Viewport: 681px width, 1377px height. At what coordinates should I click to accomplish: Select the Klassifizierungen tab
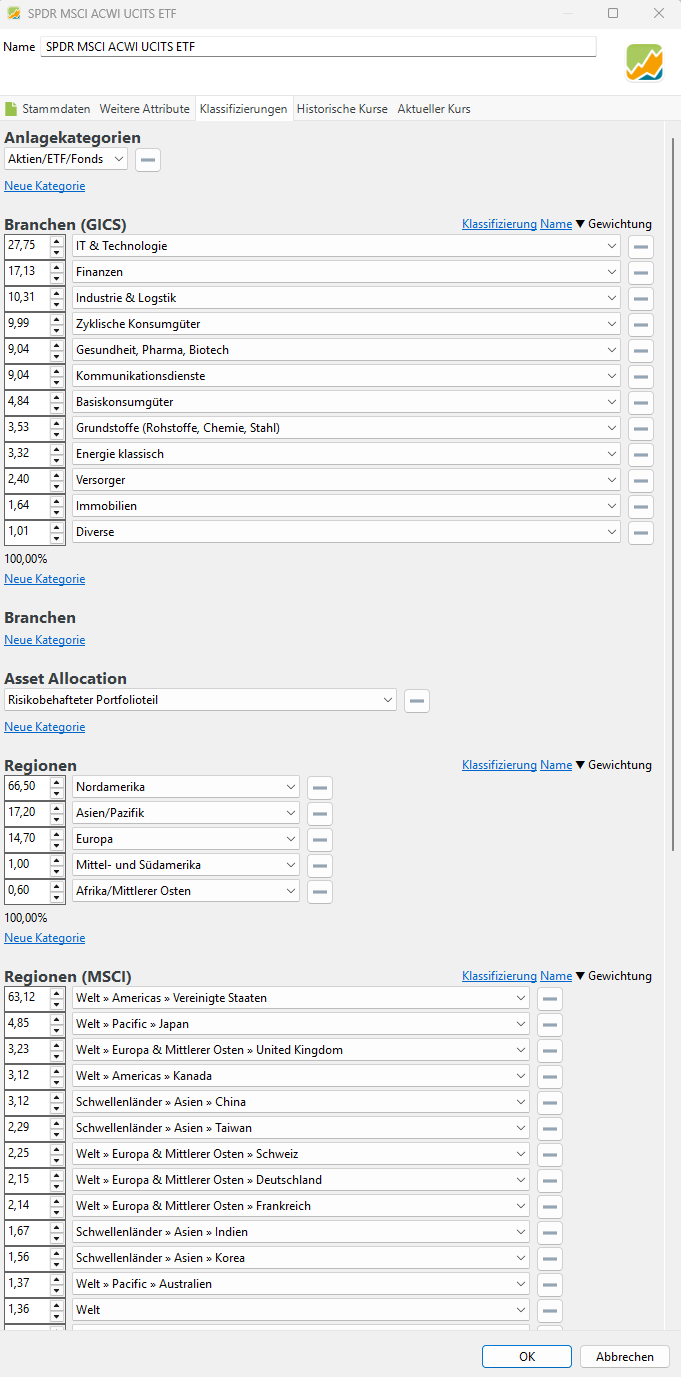coord(244,109)
